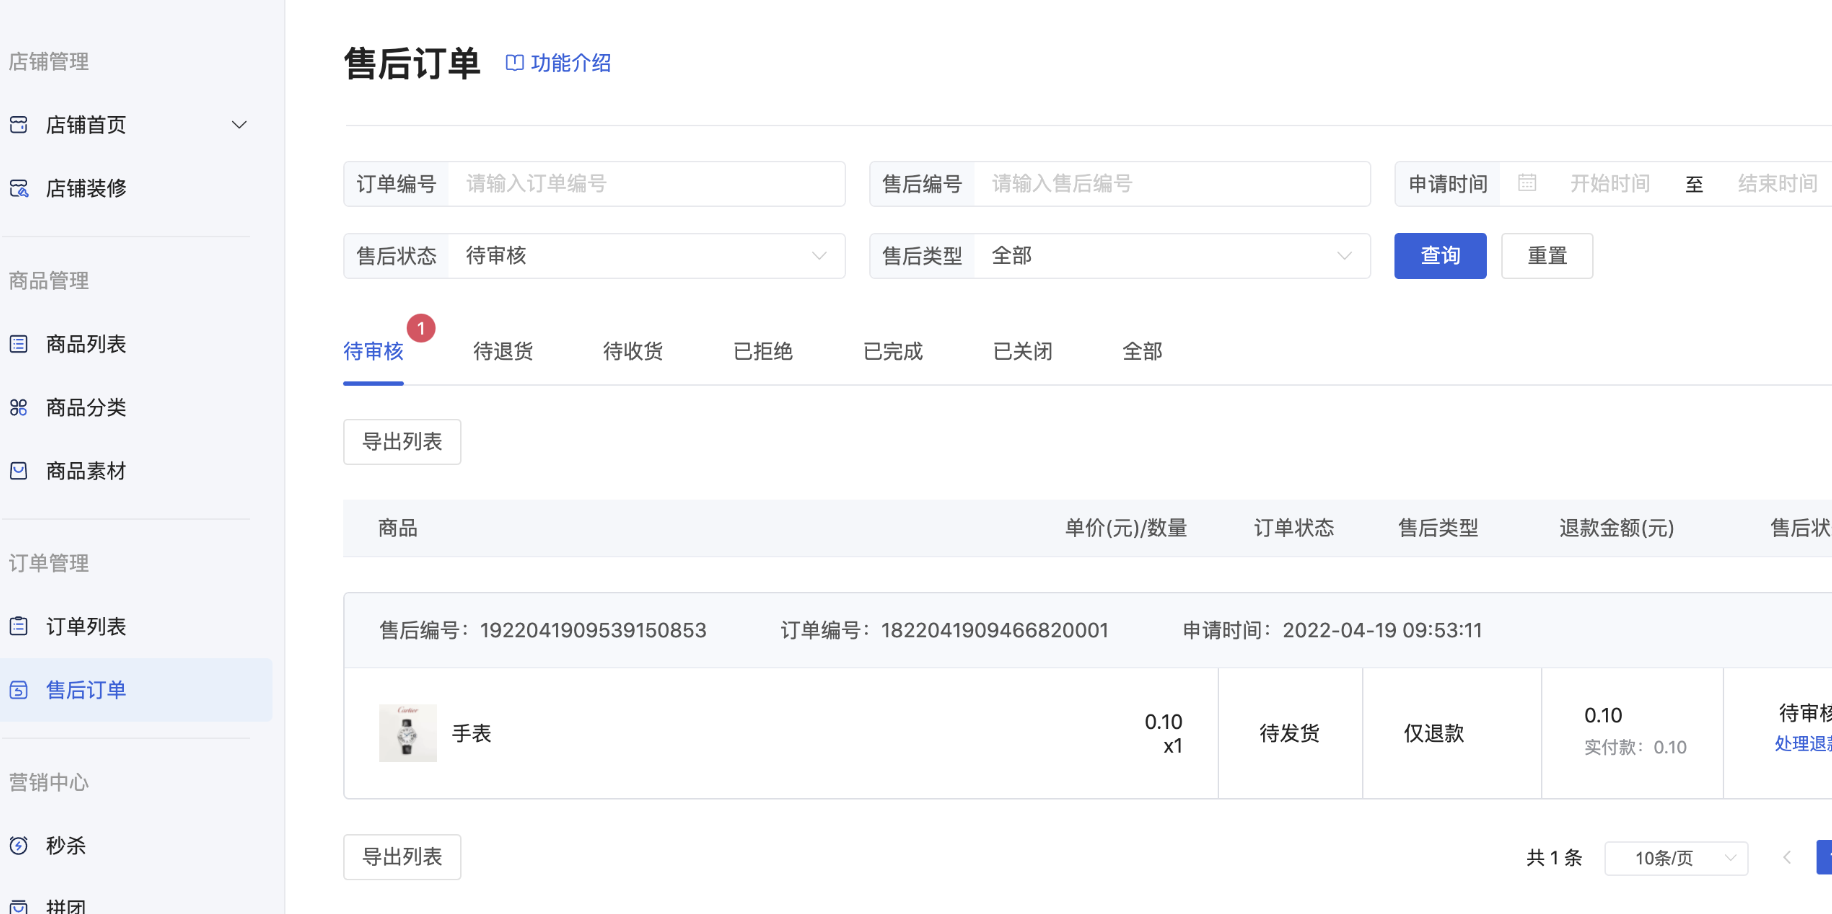Screen dimensions: 1832x914
Task: Click the 商品分类 category icon
Action: 19,407
